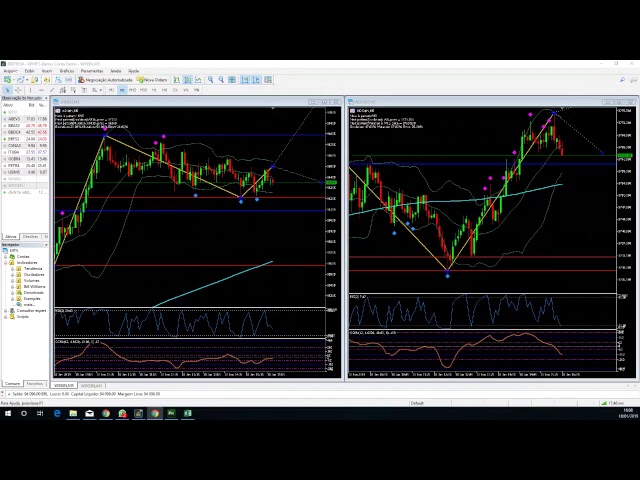This screenshot has height=480, width=640.
Task: Open Mail app from the taskbar
Action: (89, 413)
